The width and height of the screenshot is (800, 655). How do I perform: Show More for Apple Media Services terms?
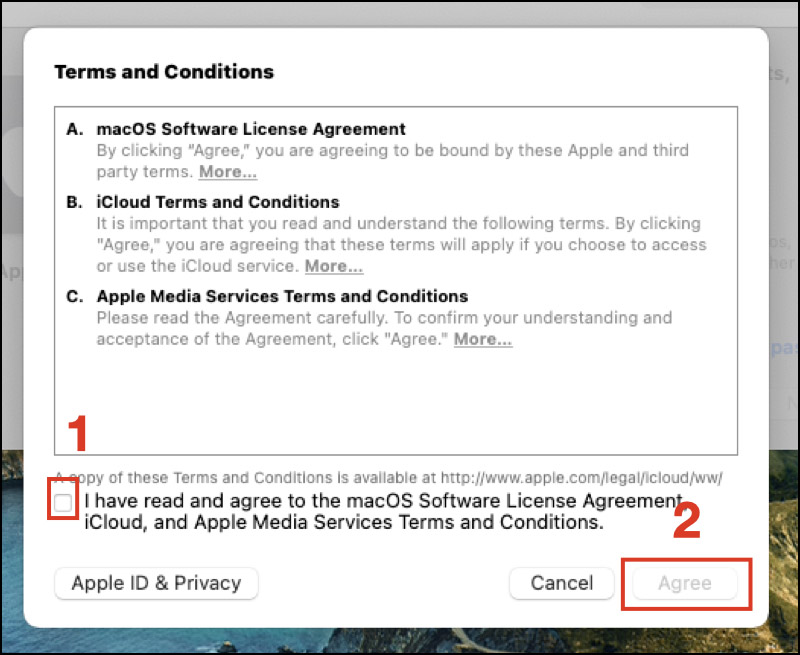pos(483,339)
